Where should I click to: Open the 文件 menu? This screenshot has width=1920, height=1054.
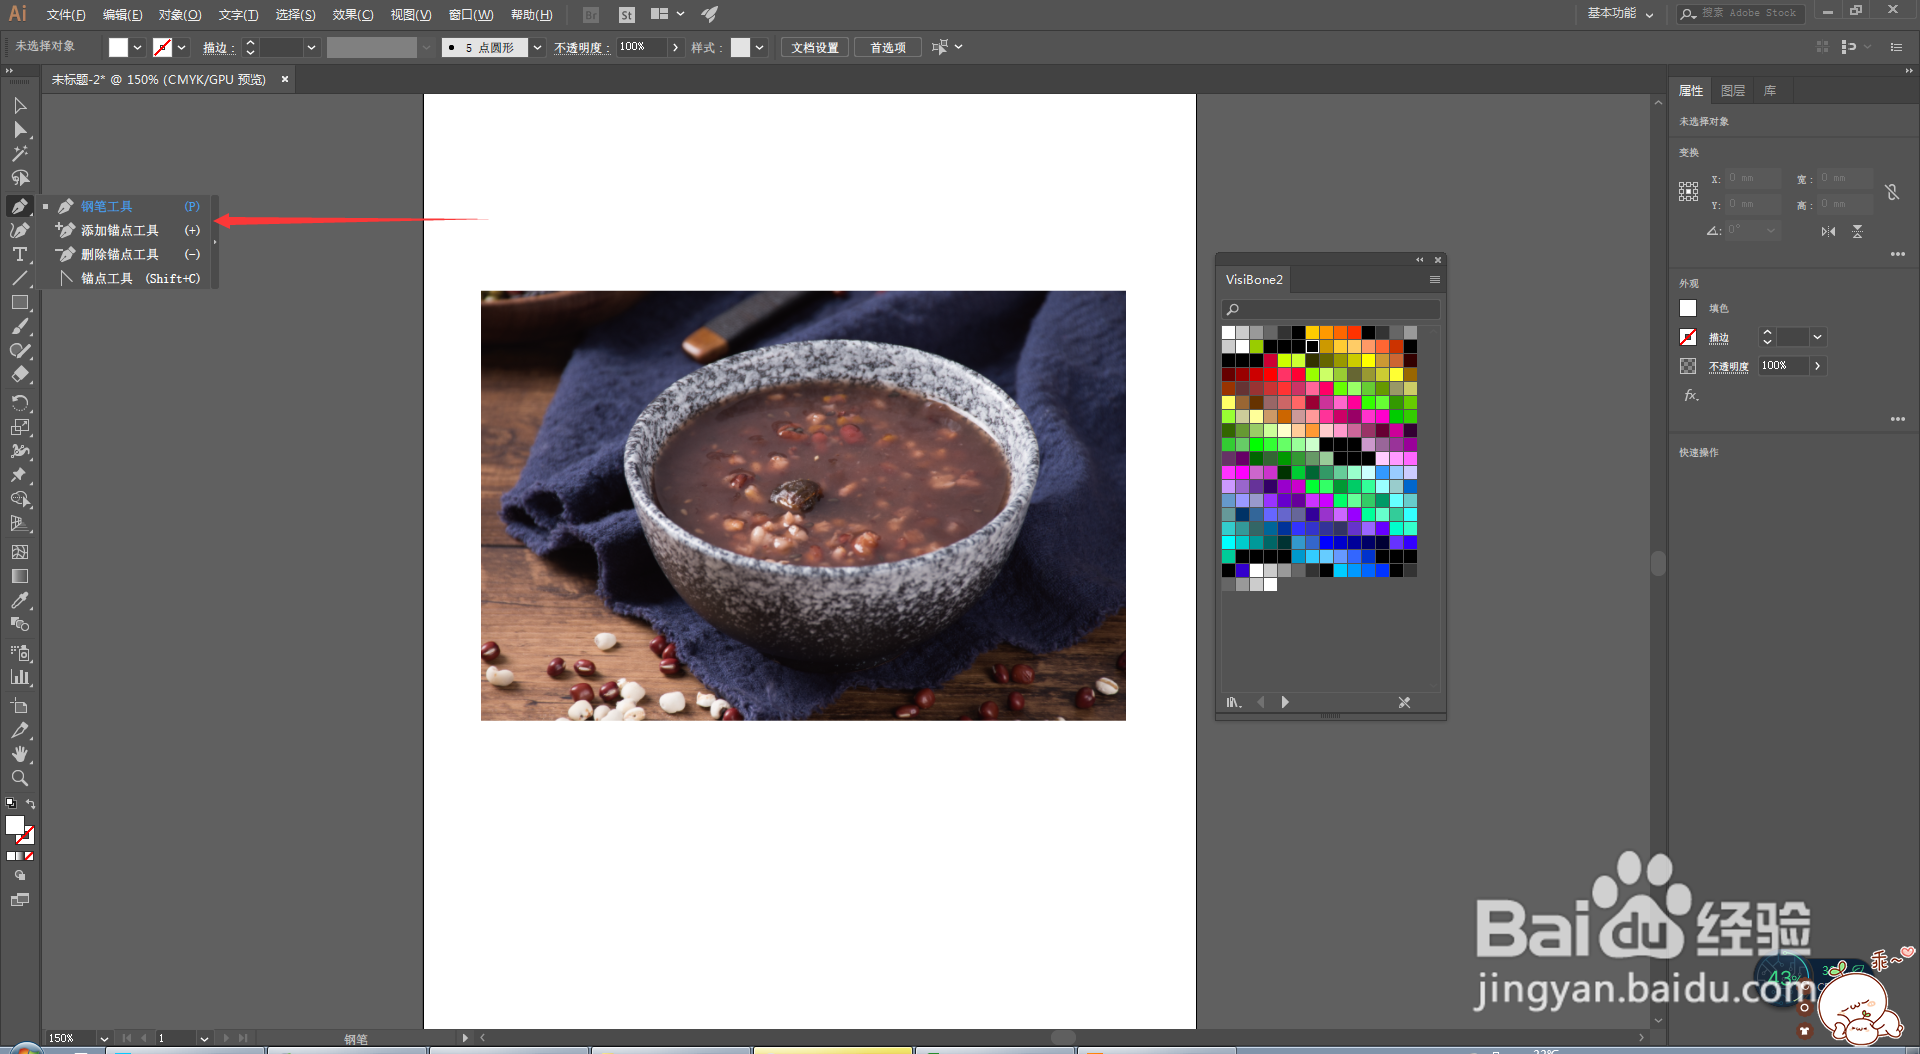(x=66, y=15)
